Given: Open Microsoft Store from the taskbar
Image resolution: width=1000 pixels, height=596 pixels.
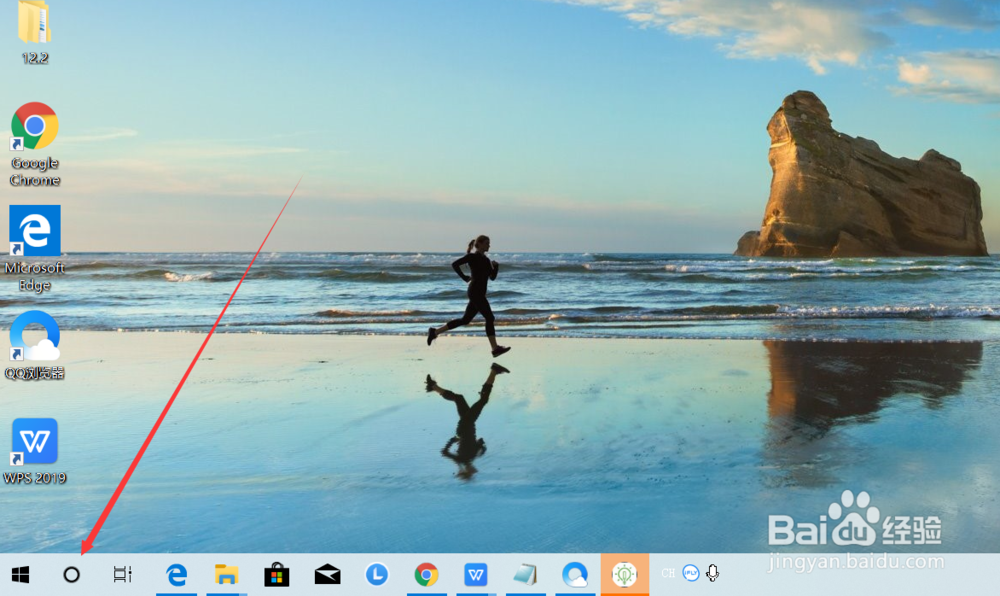Looking at the screenshot, I should point(277,575).
